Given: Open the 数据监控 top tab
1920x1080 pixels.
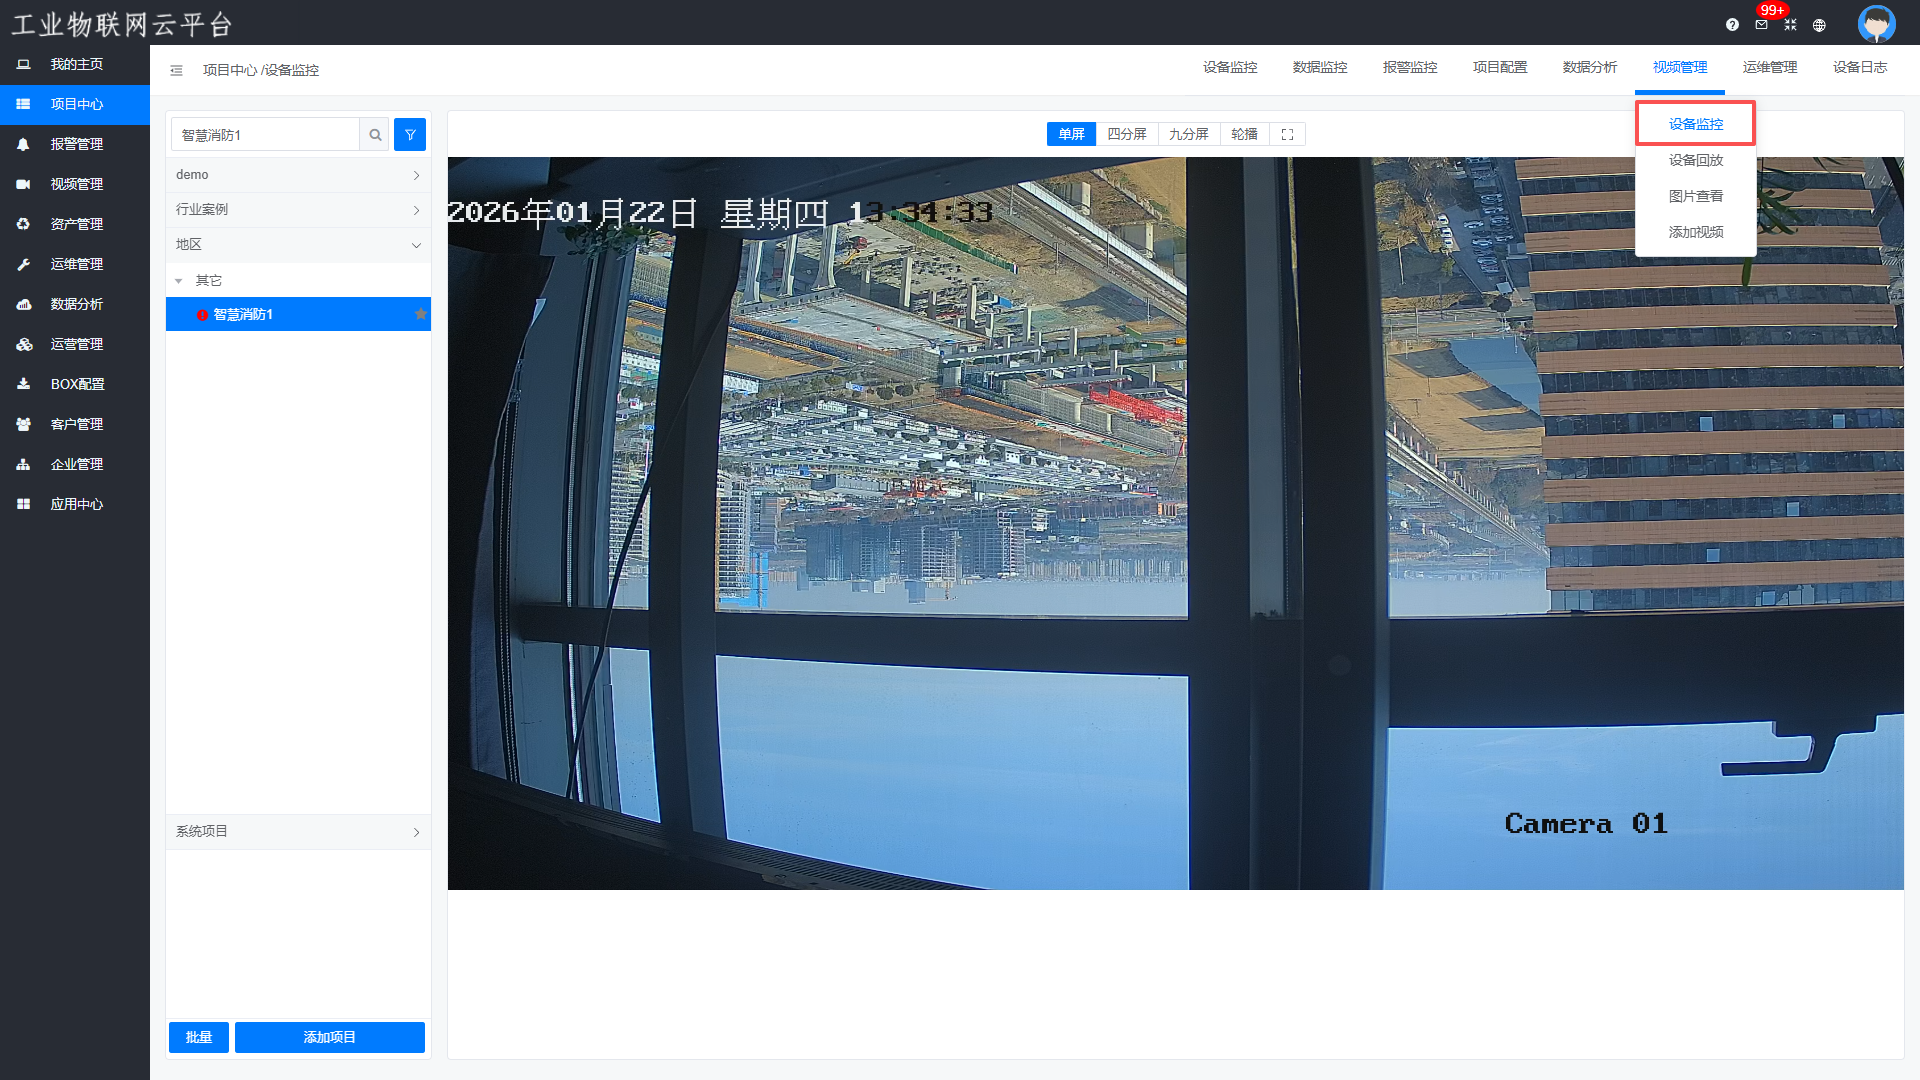Looking at the screenshot, I should (1319, 67).
